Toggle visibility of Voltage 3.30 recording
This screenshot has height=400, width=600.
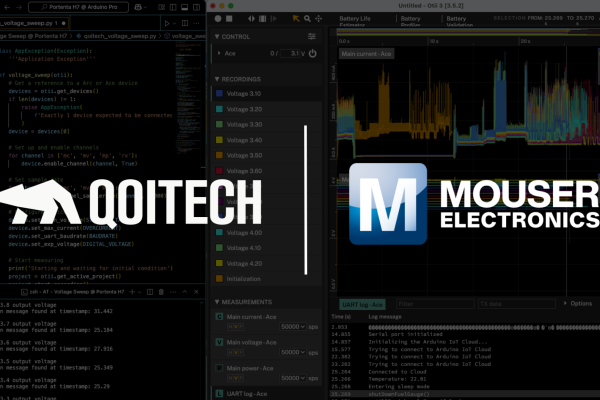[219, 124]
